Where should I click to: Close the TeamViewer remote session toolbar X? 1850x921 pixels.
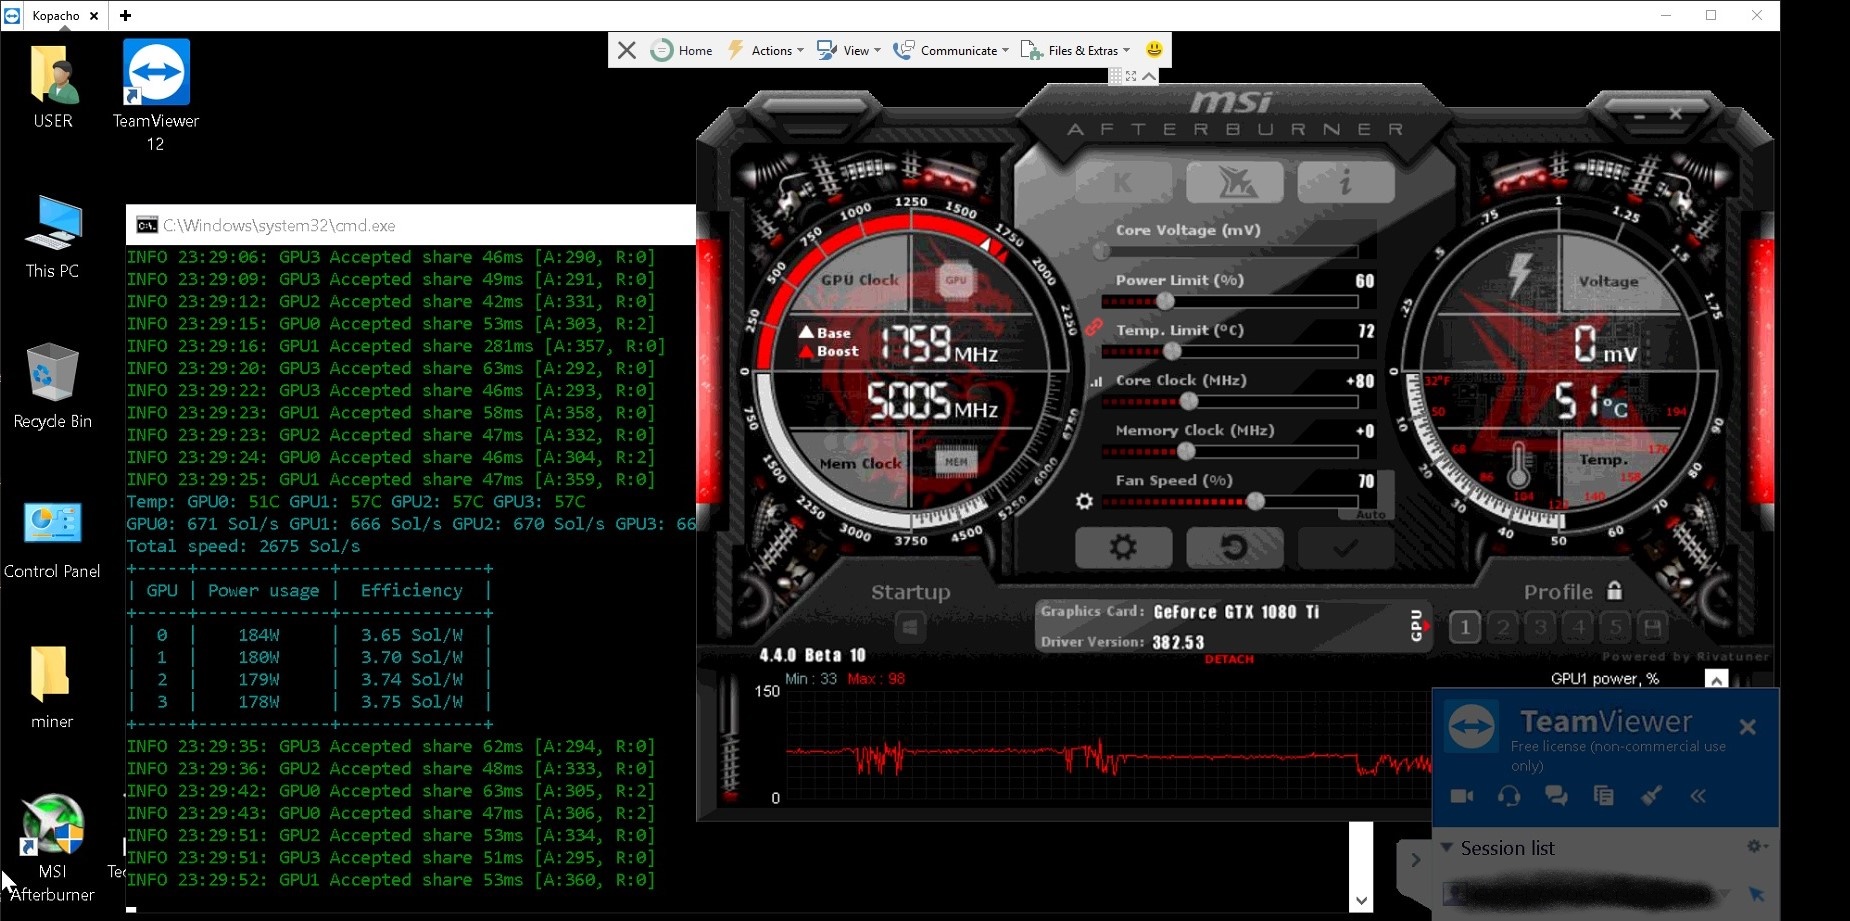[x=627, y=50]
